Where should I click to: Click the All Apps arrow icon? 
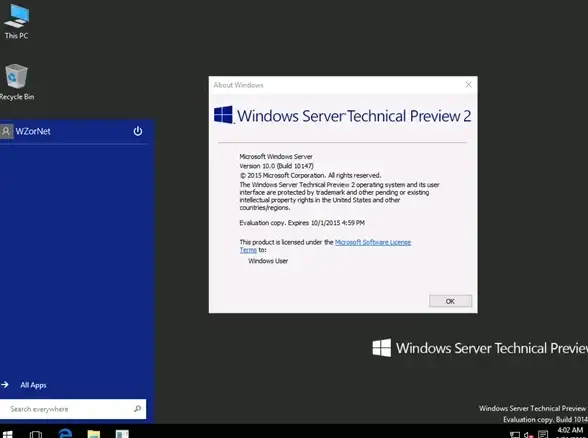pyautogui.click(x=5, y=384)
